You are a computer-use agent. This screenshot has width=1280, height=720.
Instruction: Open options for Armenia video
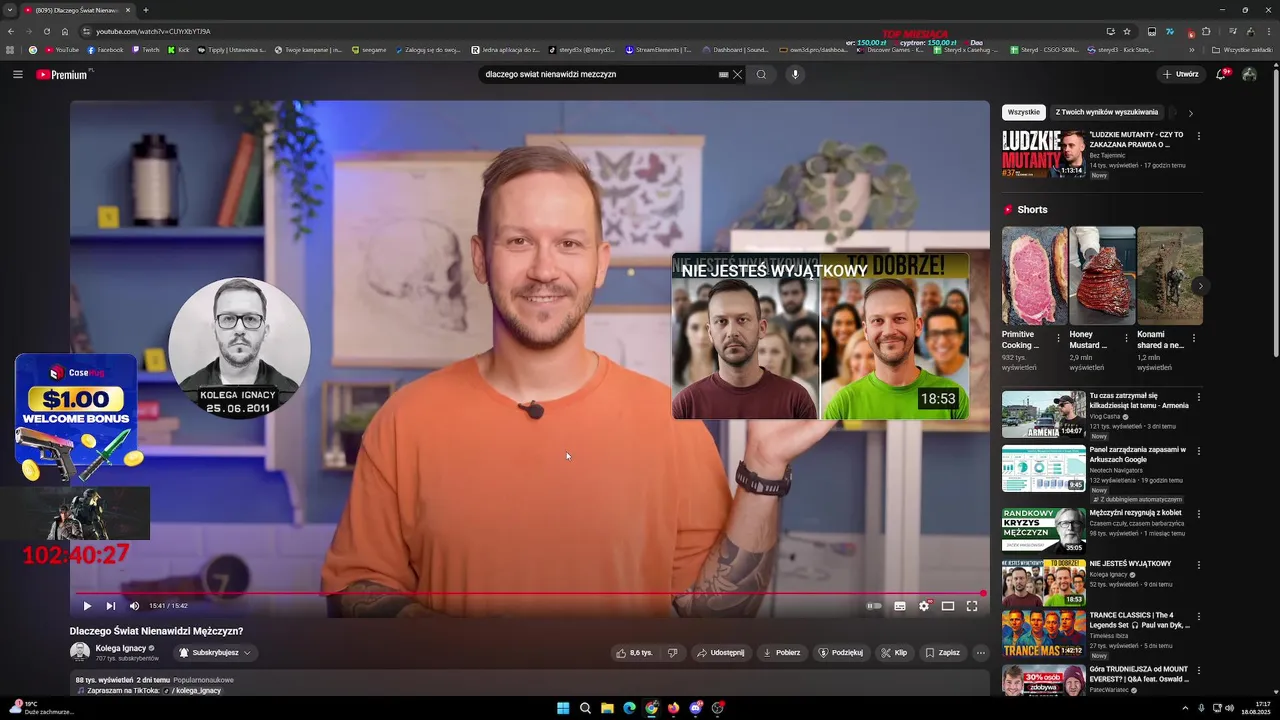click(x=1198, y=397)
